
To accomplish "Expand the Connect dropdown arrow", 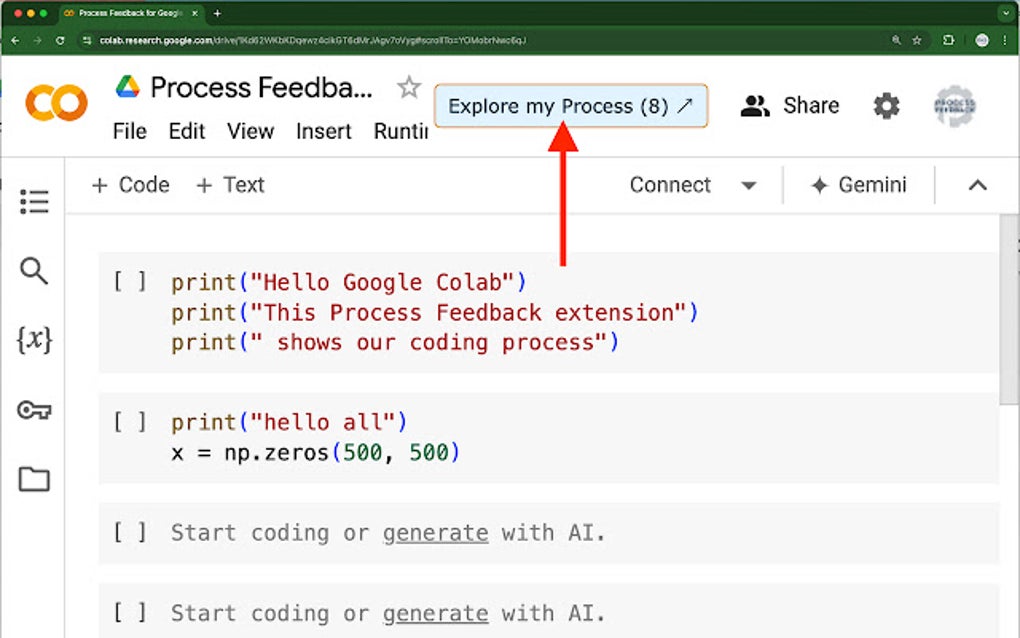I will coord(748,185).
